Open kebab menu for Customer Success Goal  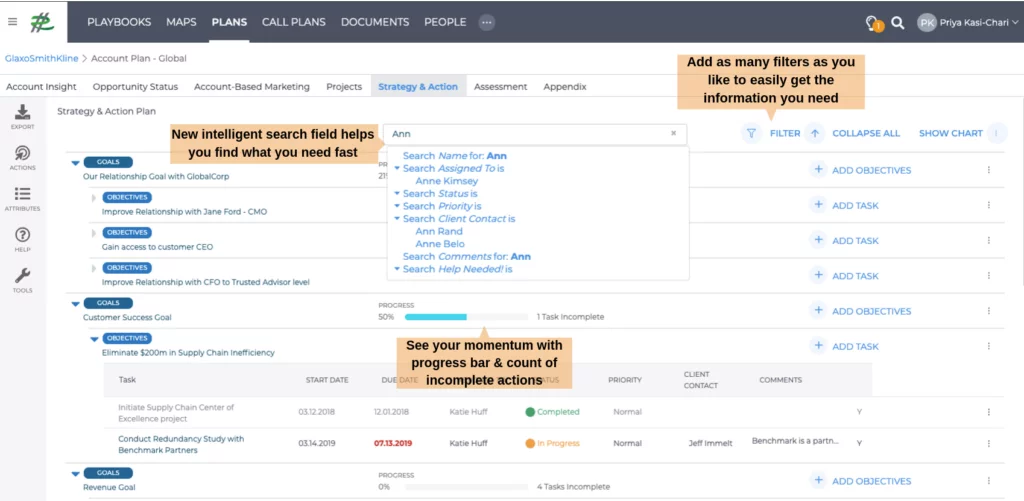[989, 311]
